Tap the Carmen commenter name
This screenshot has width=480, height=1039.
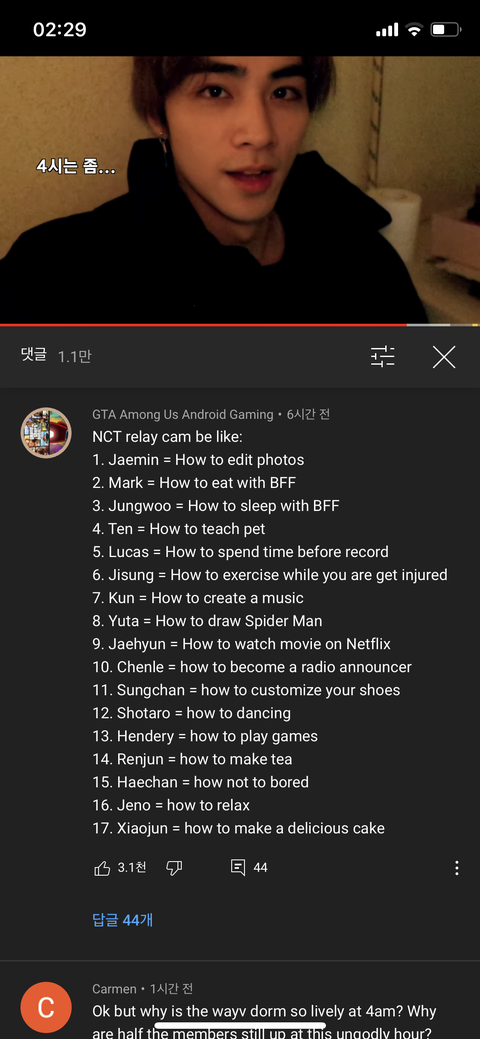tap(115, 989)
